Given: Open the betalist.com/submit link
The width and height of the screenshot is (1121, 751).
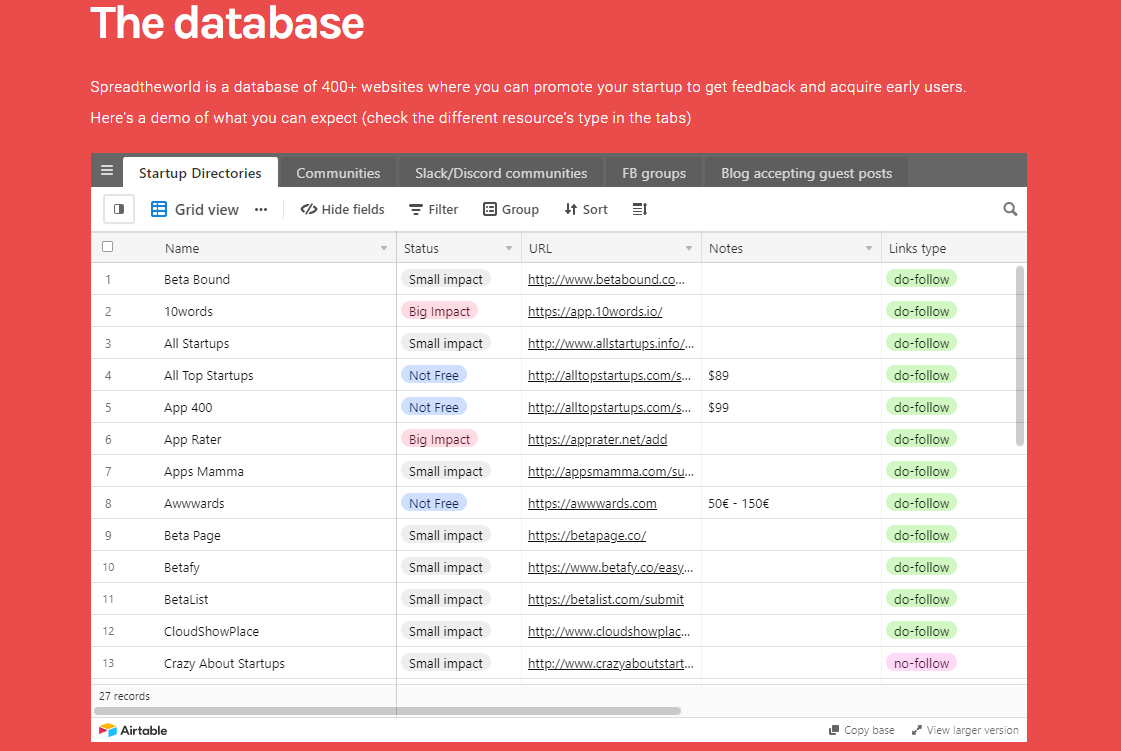Looking at the screenshot, I should pos(606,599).
